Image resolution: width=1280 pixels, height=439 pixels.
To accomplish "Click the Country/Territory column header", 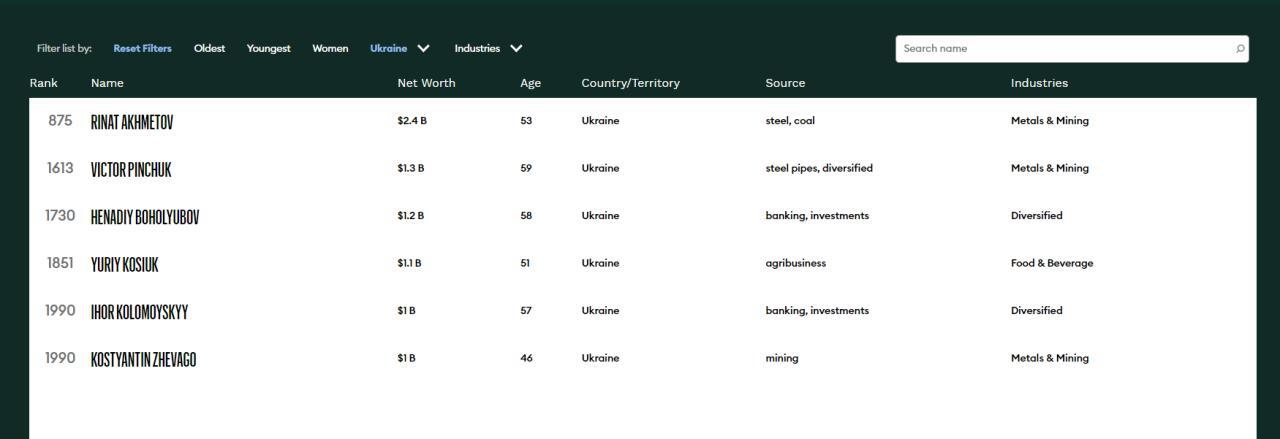I will point(630,83).
